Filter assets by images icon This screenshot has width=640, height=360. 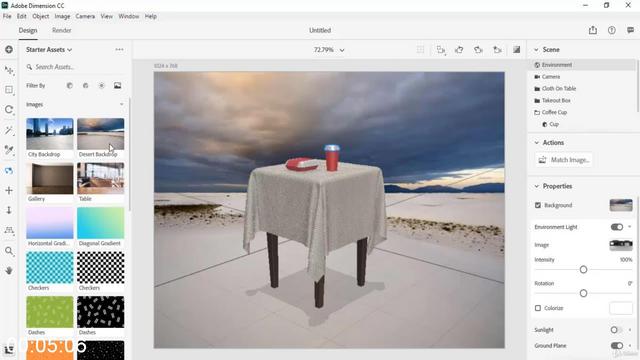[118, 86]
